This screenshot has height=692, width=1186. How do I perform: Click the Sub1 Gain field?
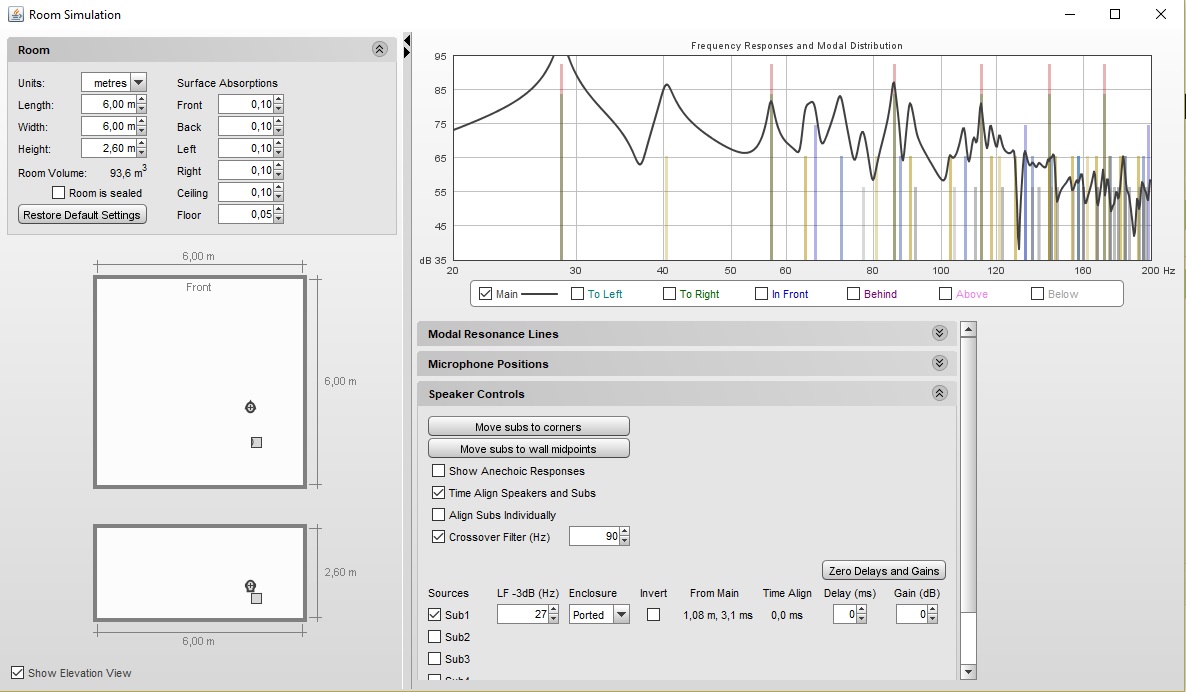pyautogui.click(x=911, y=614)
